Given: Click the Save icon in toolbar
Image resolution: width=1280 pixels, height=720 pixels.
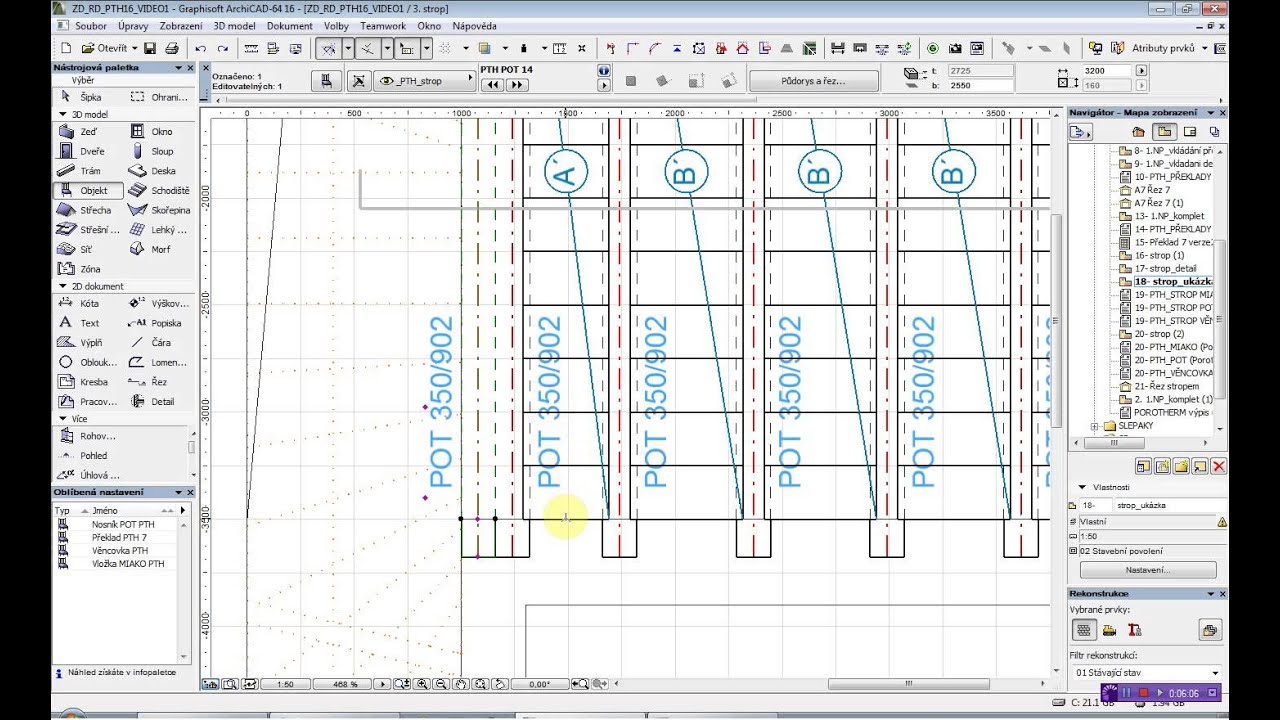Looking at the screenshot, I should pos(150,48).
